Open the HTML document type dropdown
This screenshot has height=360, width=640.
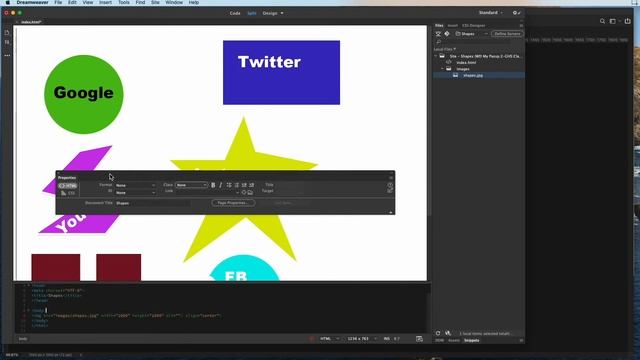329,339
